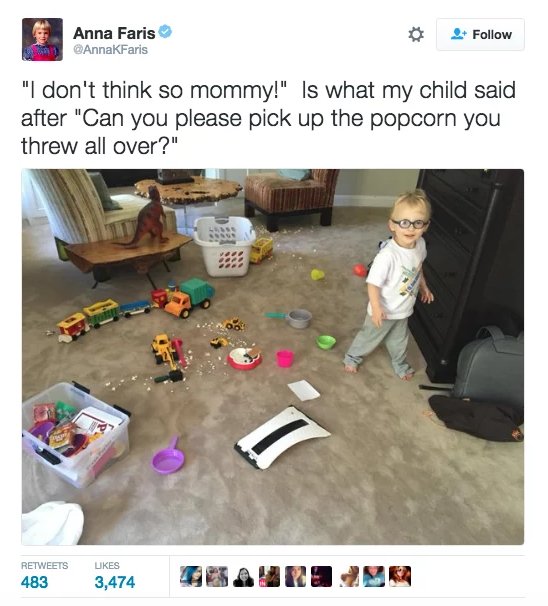Open the black-and-white woman liker avatar

243,576
